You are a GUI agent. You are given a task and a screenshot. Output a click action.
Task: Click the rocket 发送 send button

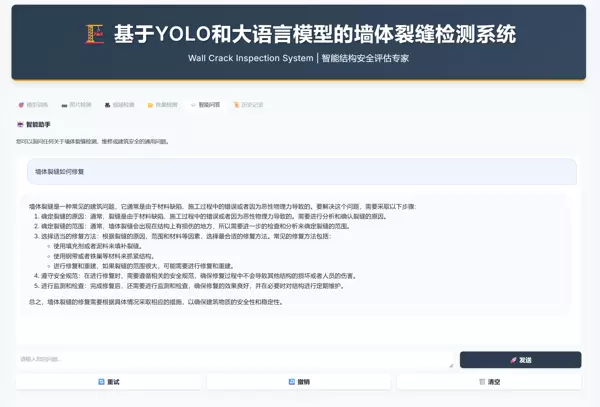pyautogui.click(x=520, y=359)
